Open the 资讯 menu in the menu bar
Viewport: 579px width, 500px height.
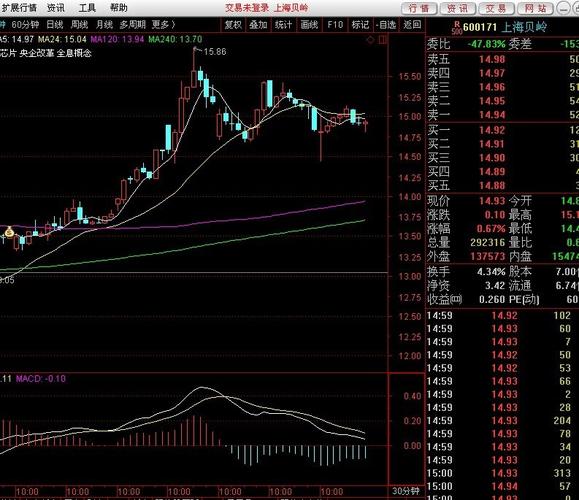coord(56,8)
